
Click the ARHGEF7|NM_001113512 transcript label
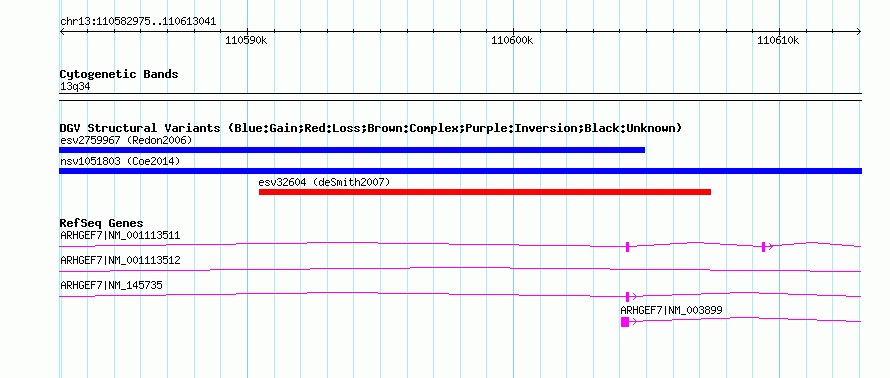[x=120, y=261]
